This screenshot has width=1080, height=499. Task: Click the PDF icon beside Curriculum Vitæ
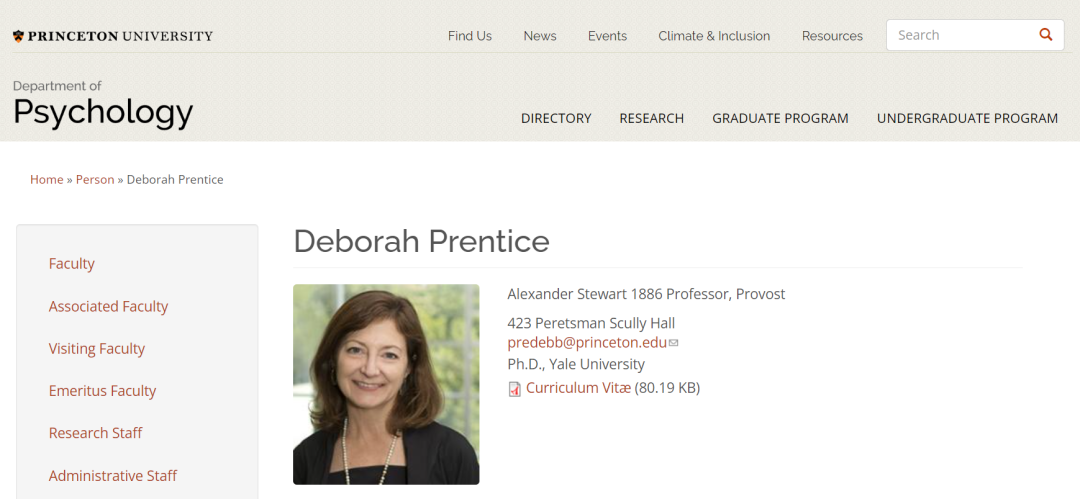(515, 389)
